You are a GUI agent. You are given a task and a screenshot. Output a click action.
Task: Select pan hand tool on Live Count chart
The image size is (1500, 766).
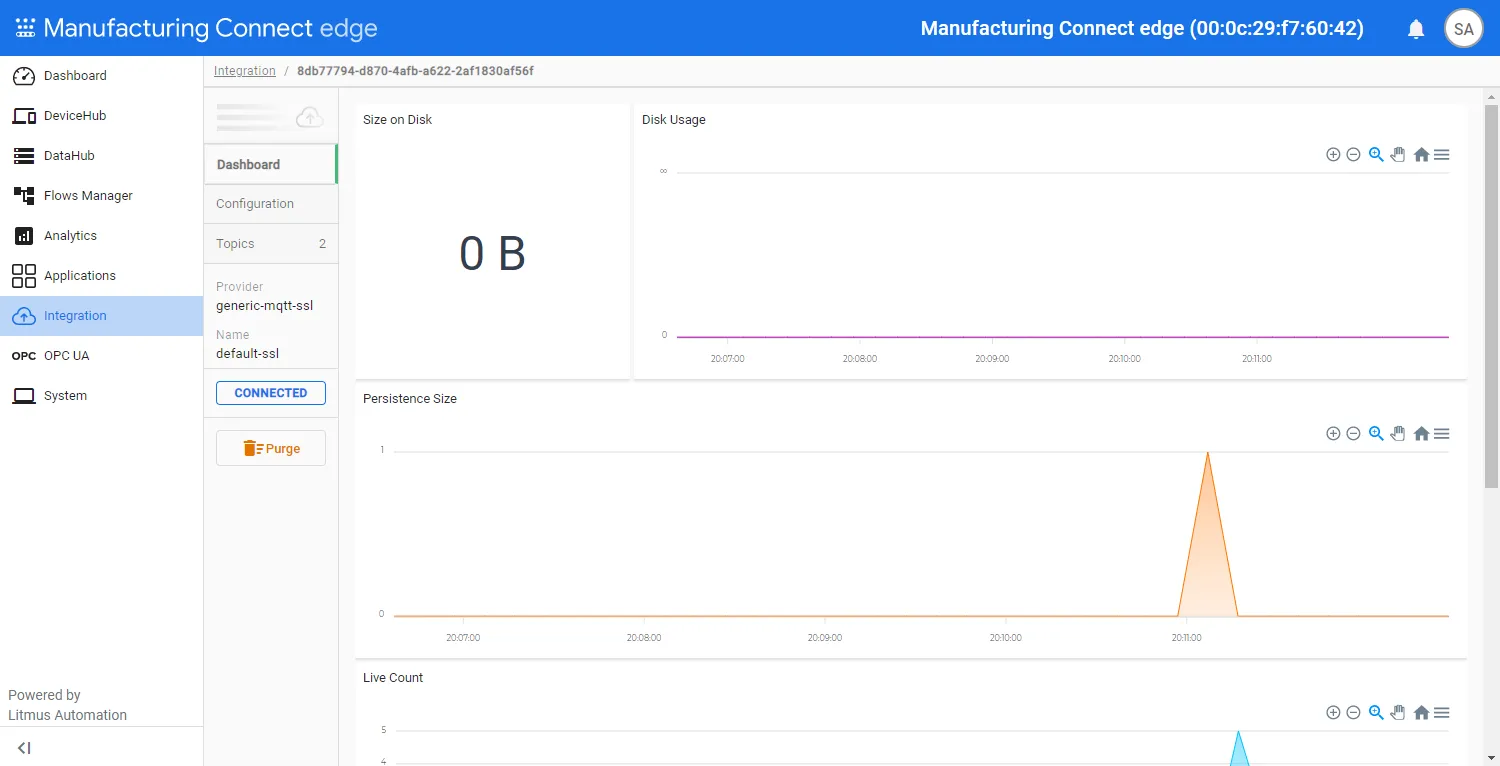(1398, 713)
